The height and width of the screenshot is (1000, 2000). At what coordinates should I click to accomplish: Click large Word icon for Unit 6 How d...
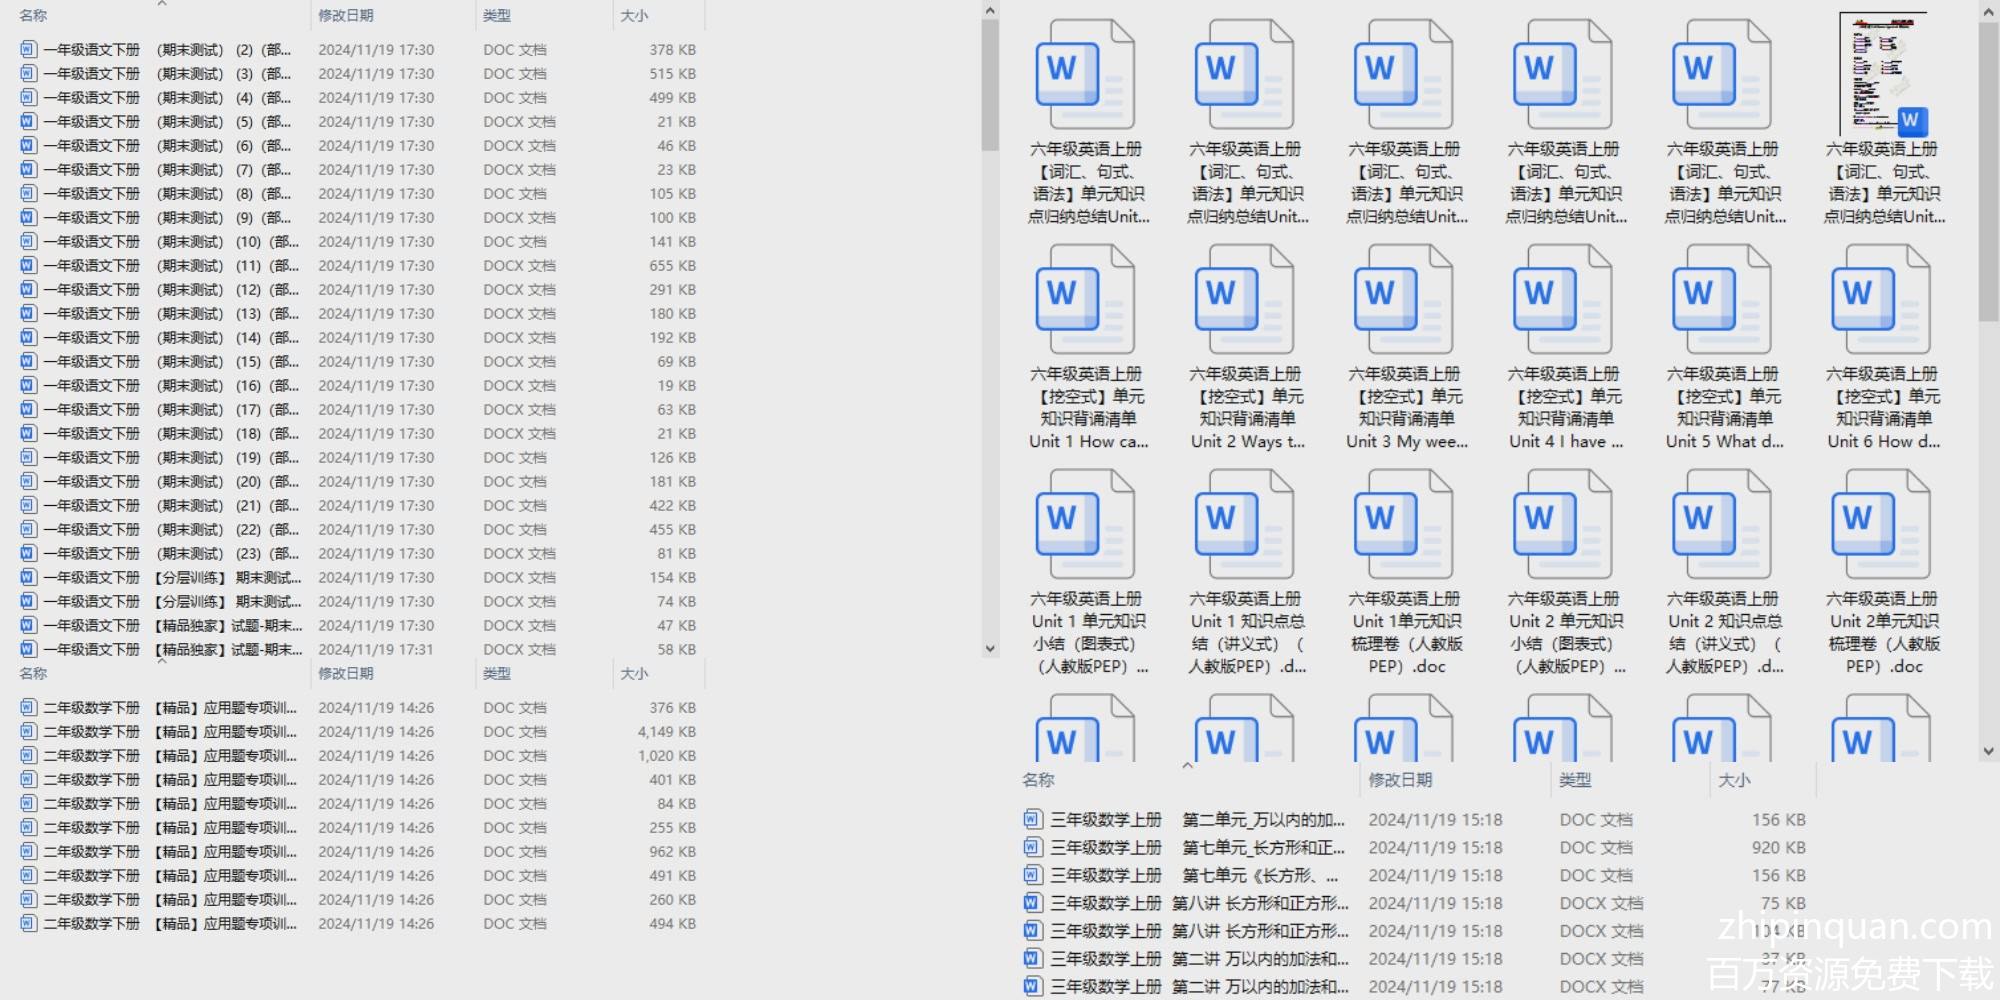[1881, 299]
